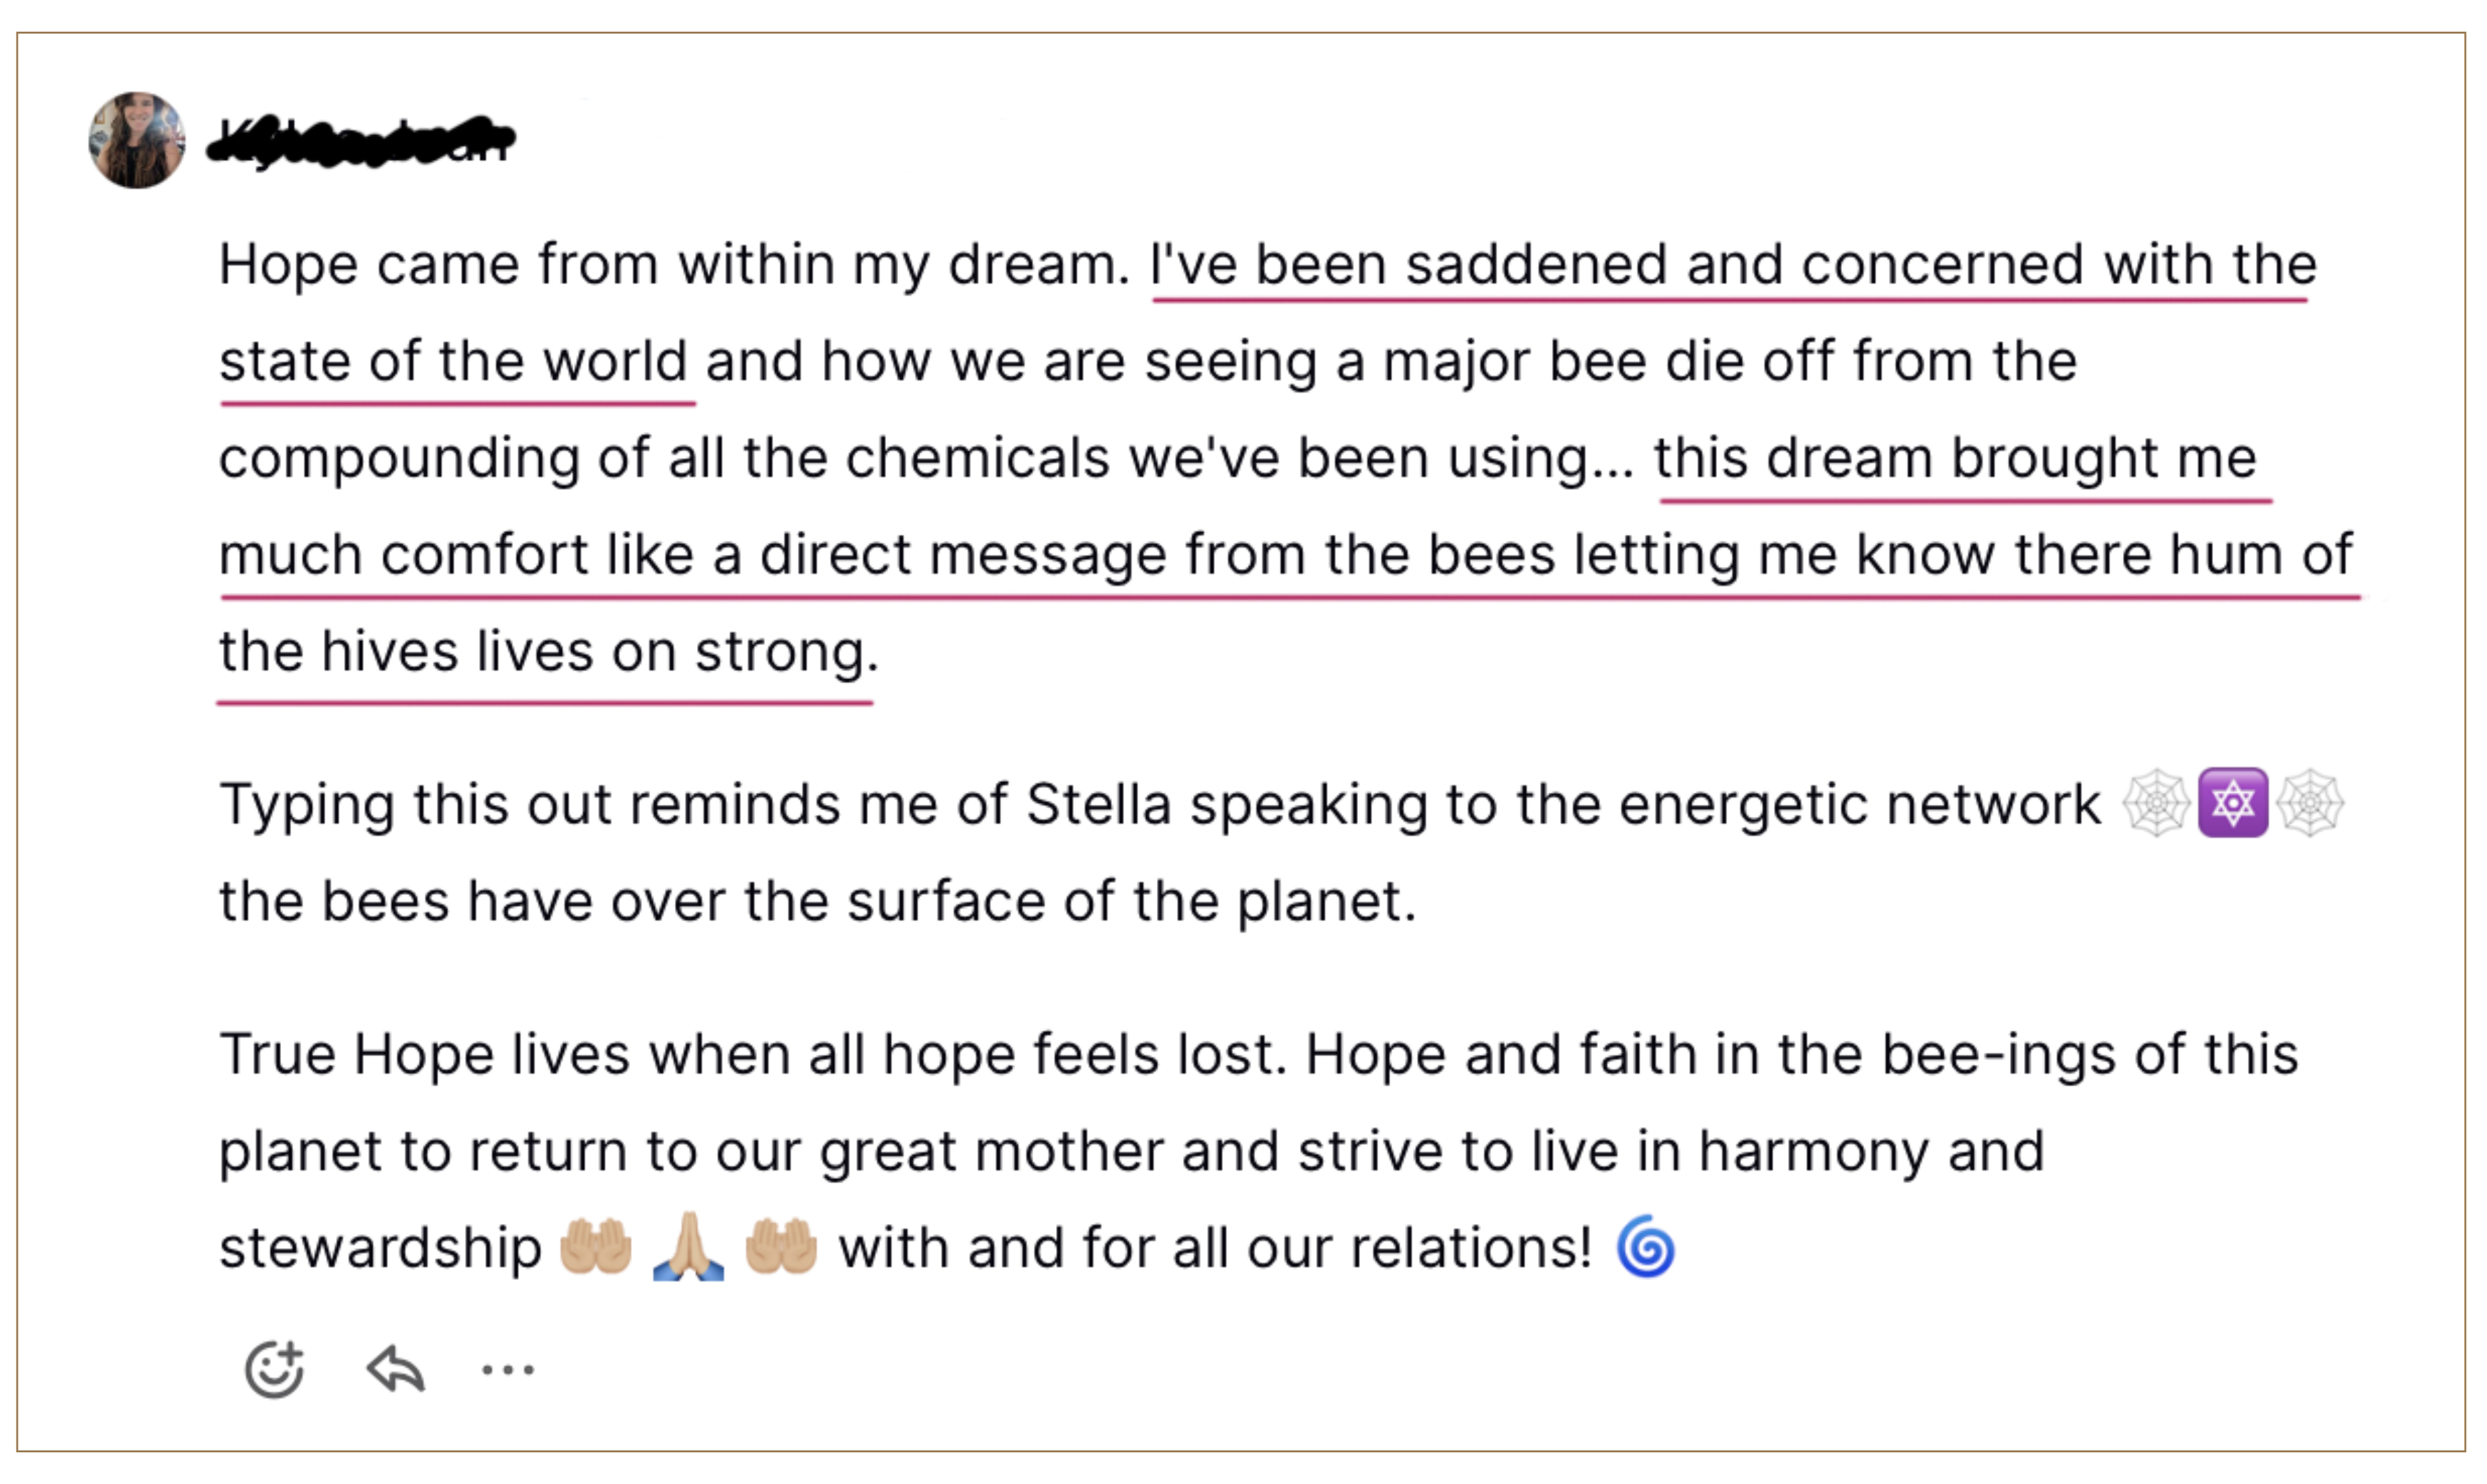Viewport: 2487px width, 1484px height.
Task: Click the reply arrow icon
Action: point(396,1368)
